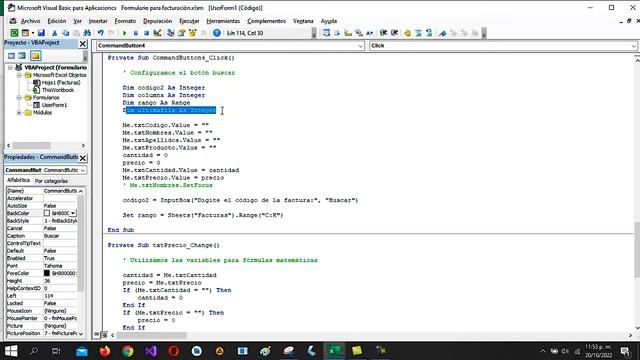The height and width of the screenshot is (360, 640).
Task: Click View Code icon in Project panel
Action: 11,56
